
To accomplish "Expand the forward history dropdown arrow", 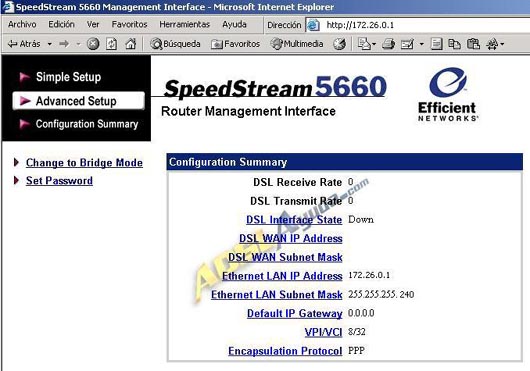I will point(78,44).
